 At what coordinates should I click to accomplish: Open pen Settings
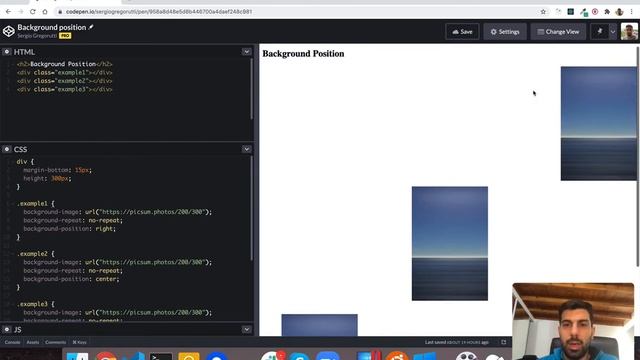[x=505, y=31]
